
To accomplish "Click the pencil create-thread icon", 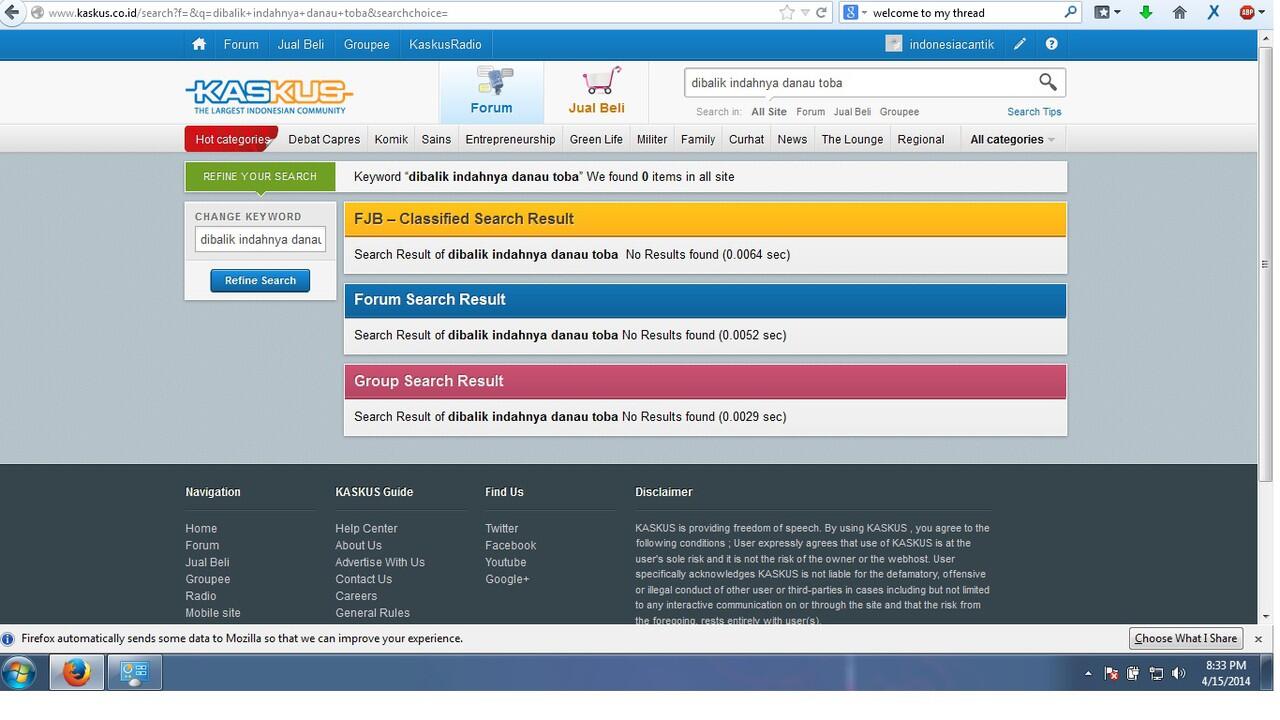I will coord(1019,44).
